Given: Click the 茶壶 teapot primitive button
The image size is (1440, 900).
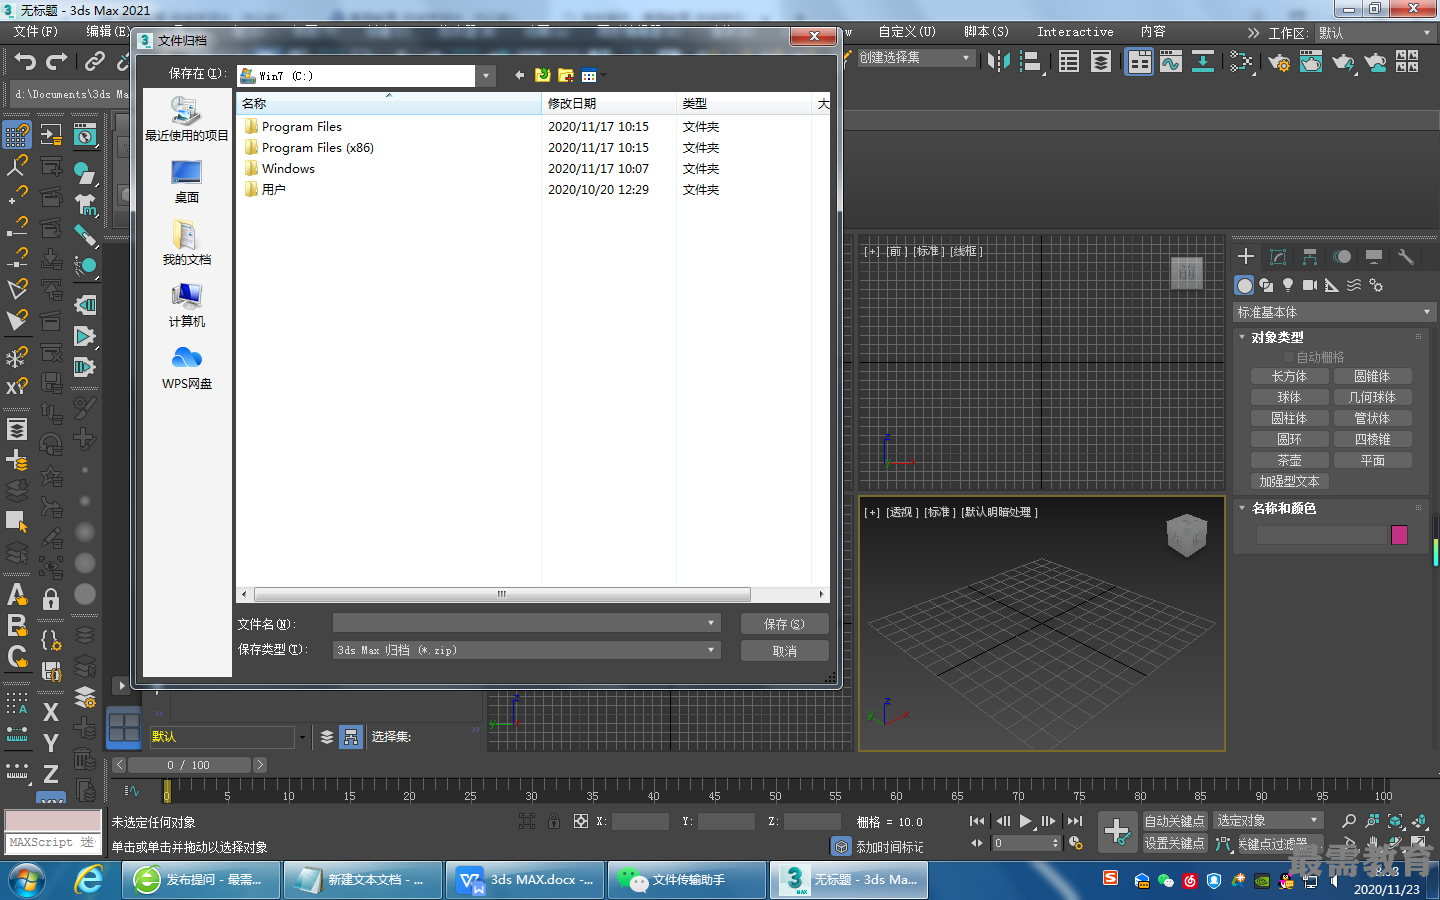Looking at the screenshot, I should [x=1289, y=460].
